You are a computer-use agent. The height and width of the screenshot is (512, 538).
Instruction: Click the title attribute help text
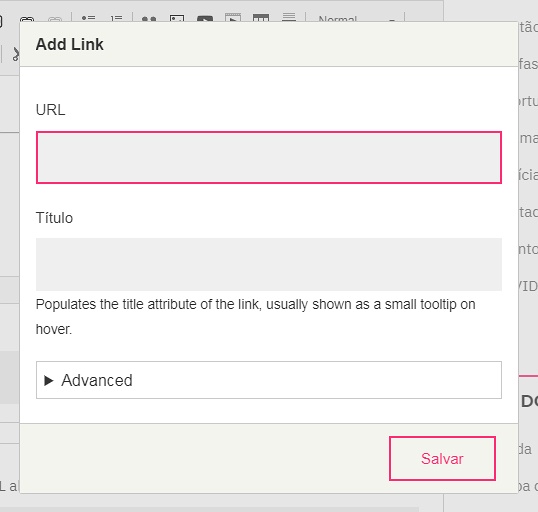(256, 316)
